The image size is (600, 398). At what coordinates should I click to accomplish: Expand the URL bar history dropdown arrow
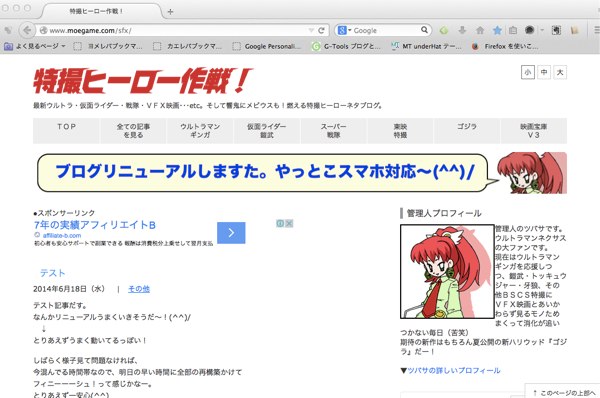coord(311,30)
